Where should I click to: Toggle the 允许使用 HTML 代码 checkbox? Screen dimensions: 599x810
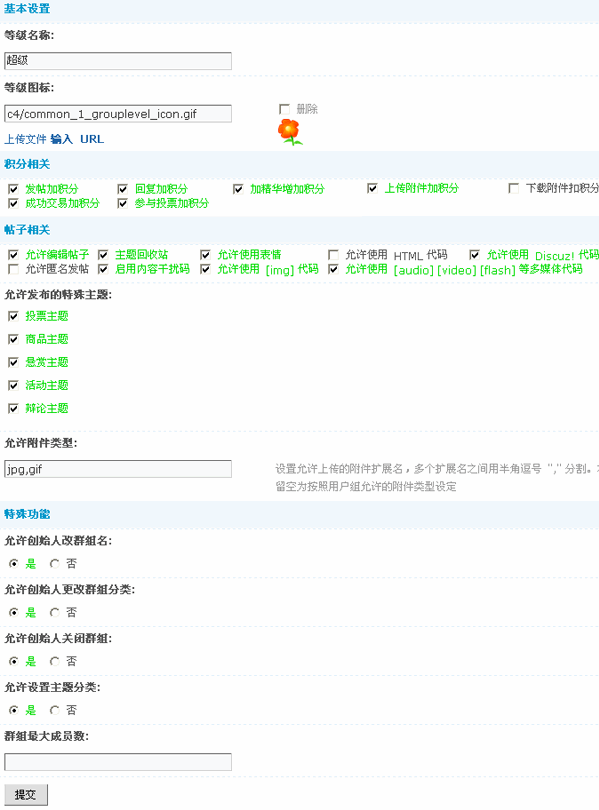(334, 255)
